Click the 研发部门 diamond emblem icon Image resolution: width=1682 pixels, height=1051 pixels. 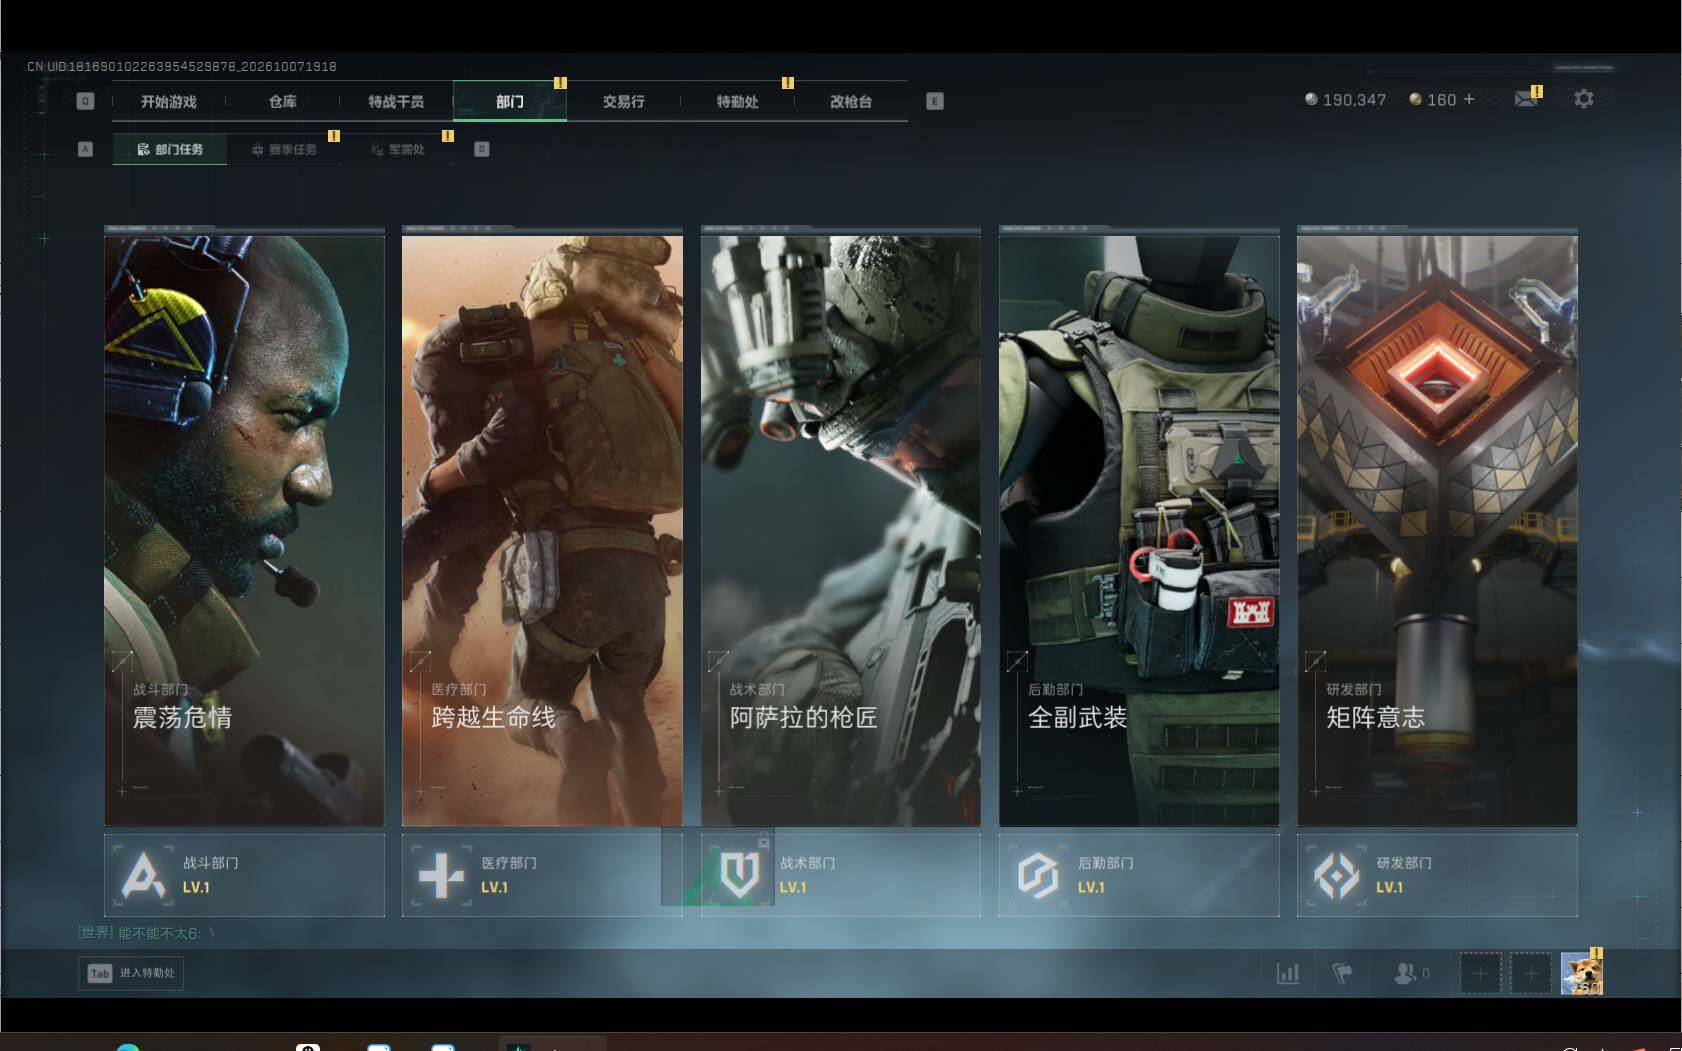tap(1337, 876)
